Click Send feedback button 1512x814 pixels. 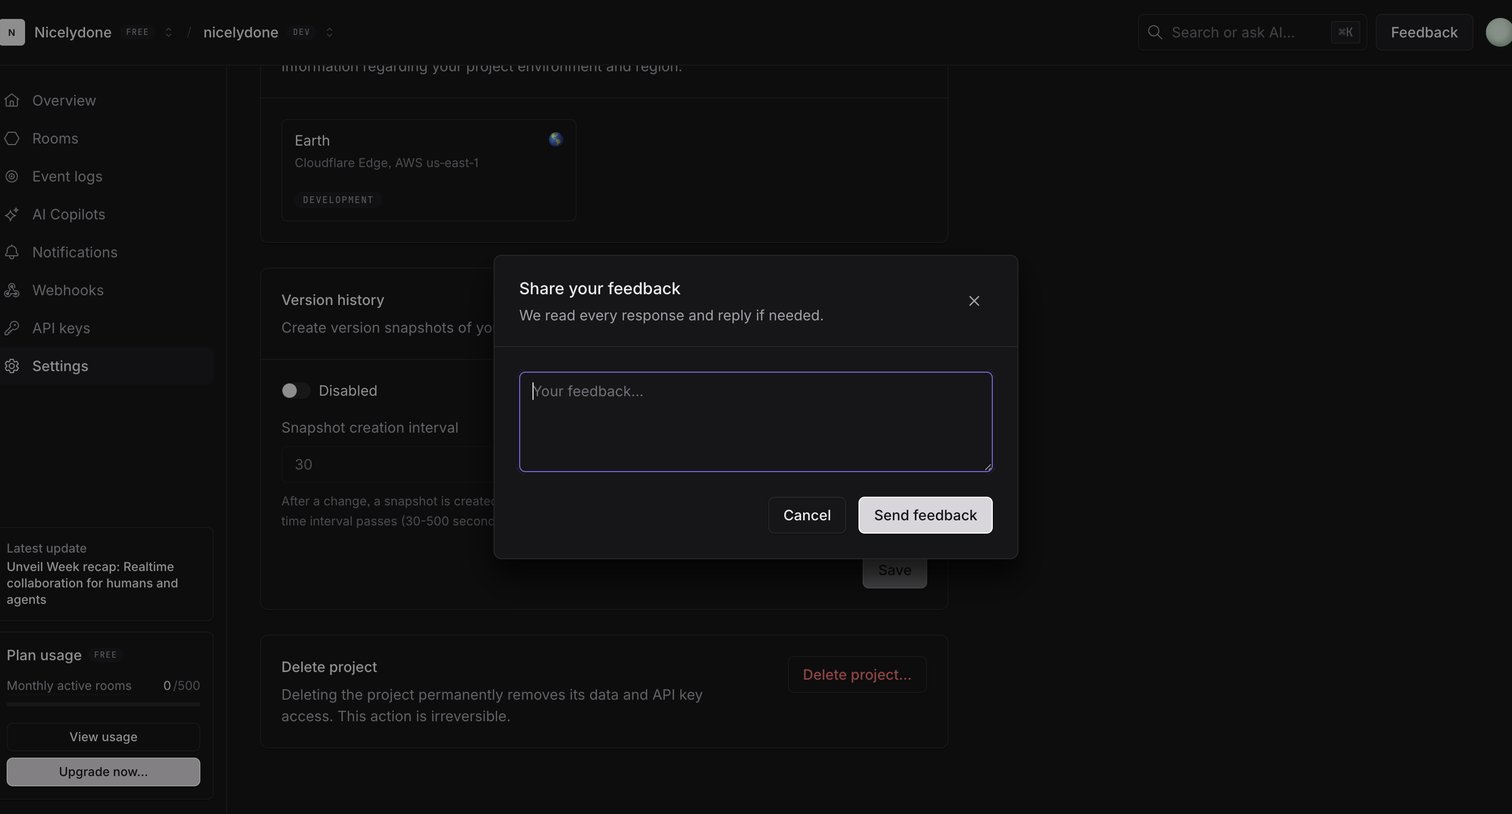[925, 515]
